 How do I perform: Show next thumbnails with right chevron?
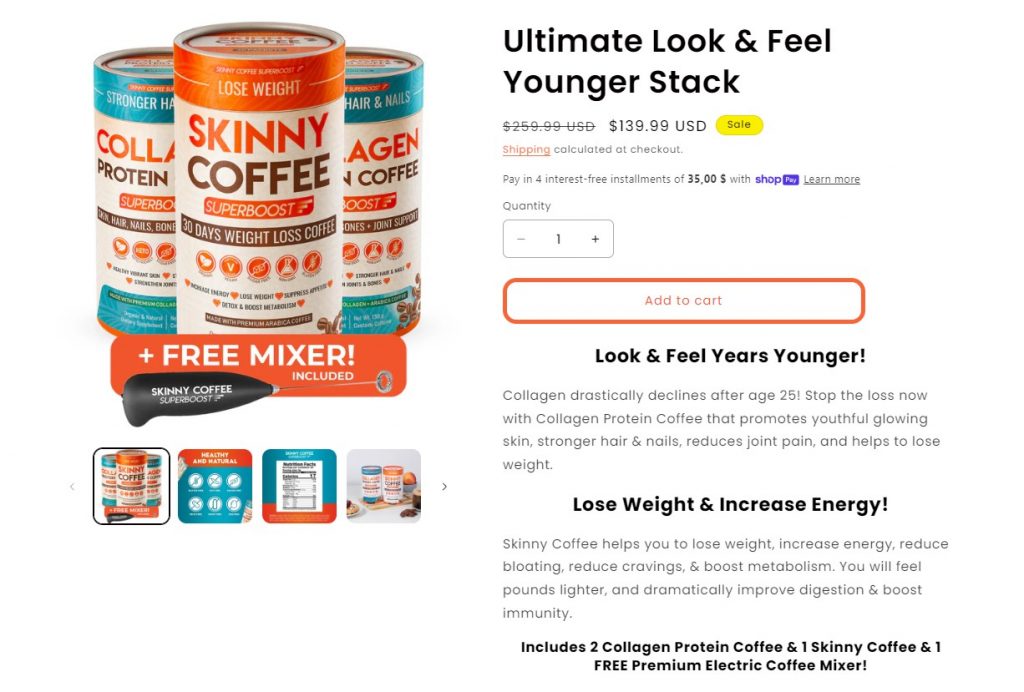(x=444, y=486)
